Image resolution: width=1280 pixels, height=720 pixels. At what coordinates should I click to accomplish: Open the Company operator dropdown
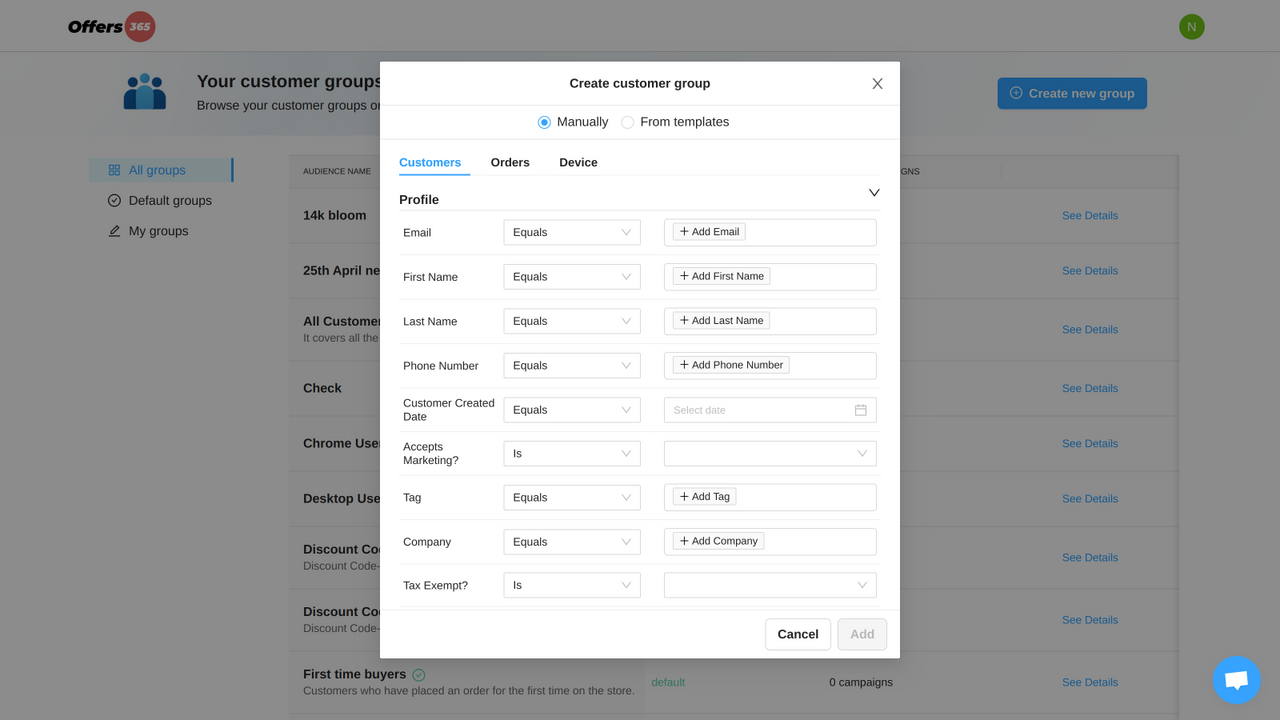(572, 542)
